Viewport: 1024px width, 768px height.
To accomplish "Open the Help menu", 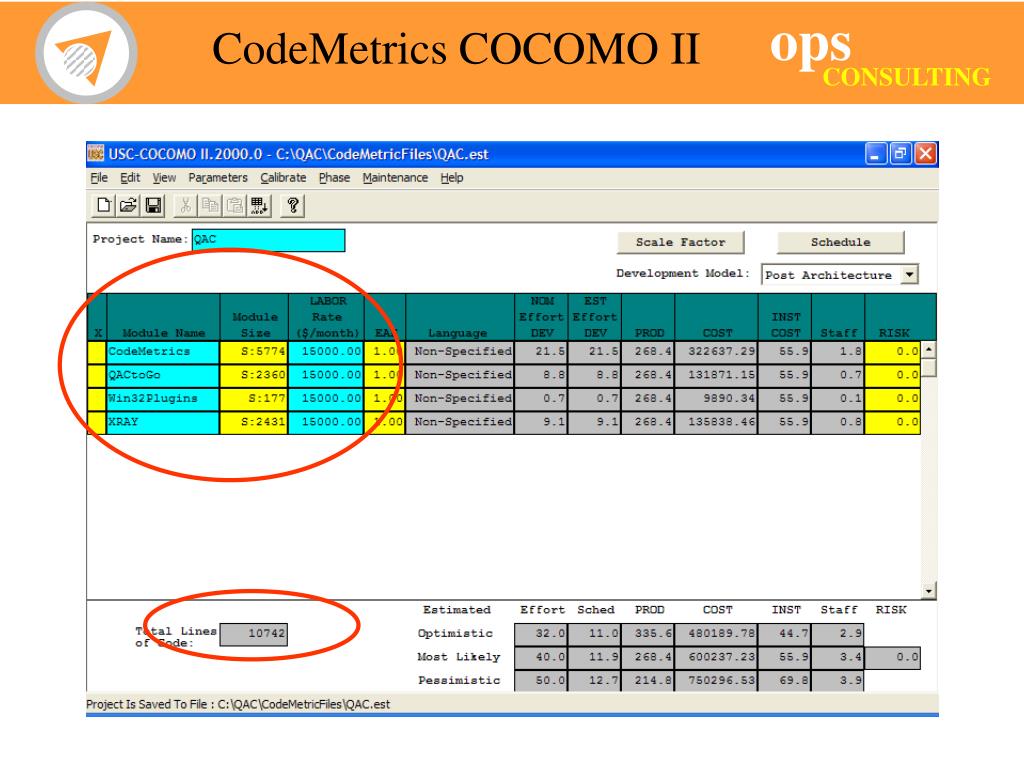I will point(451,178).
